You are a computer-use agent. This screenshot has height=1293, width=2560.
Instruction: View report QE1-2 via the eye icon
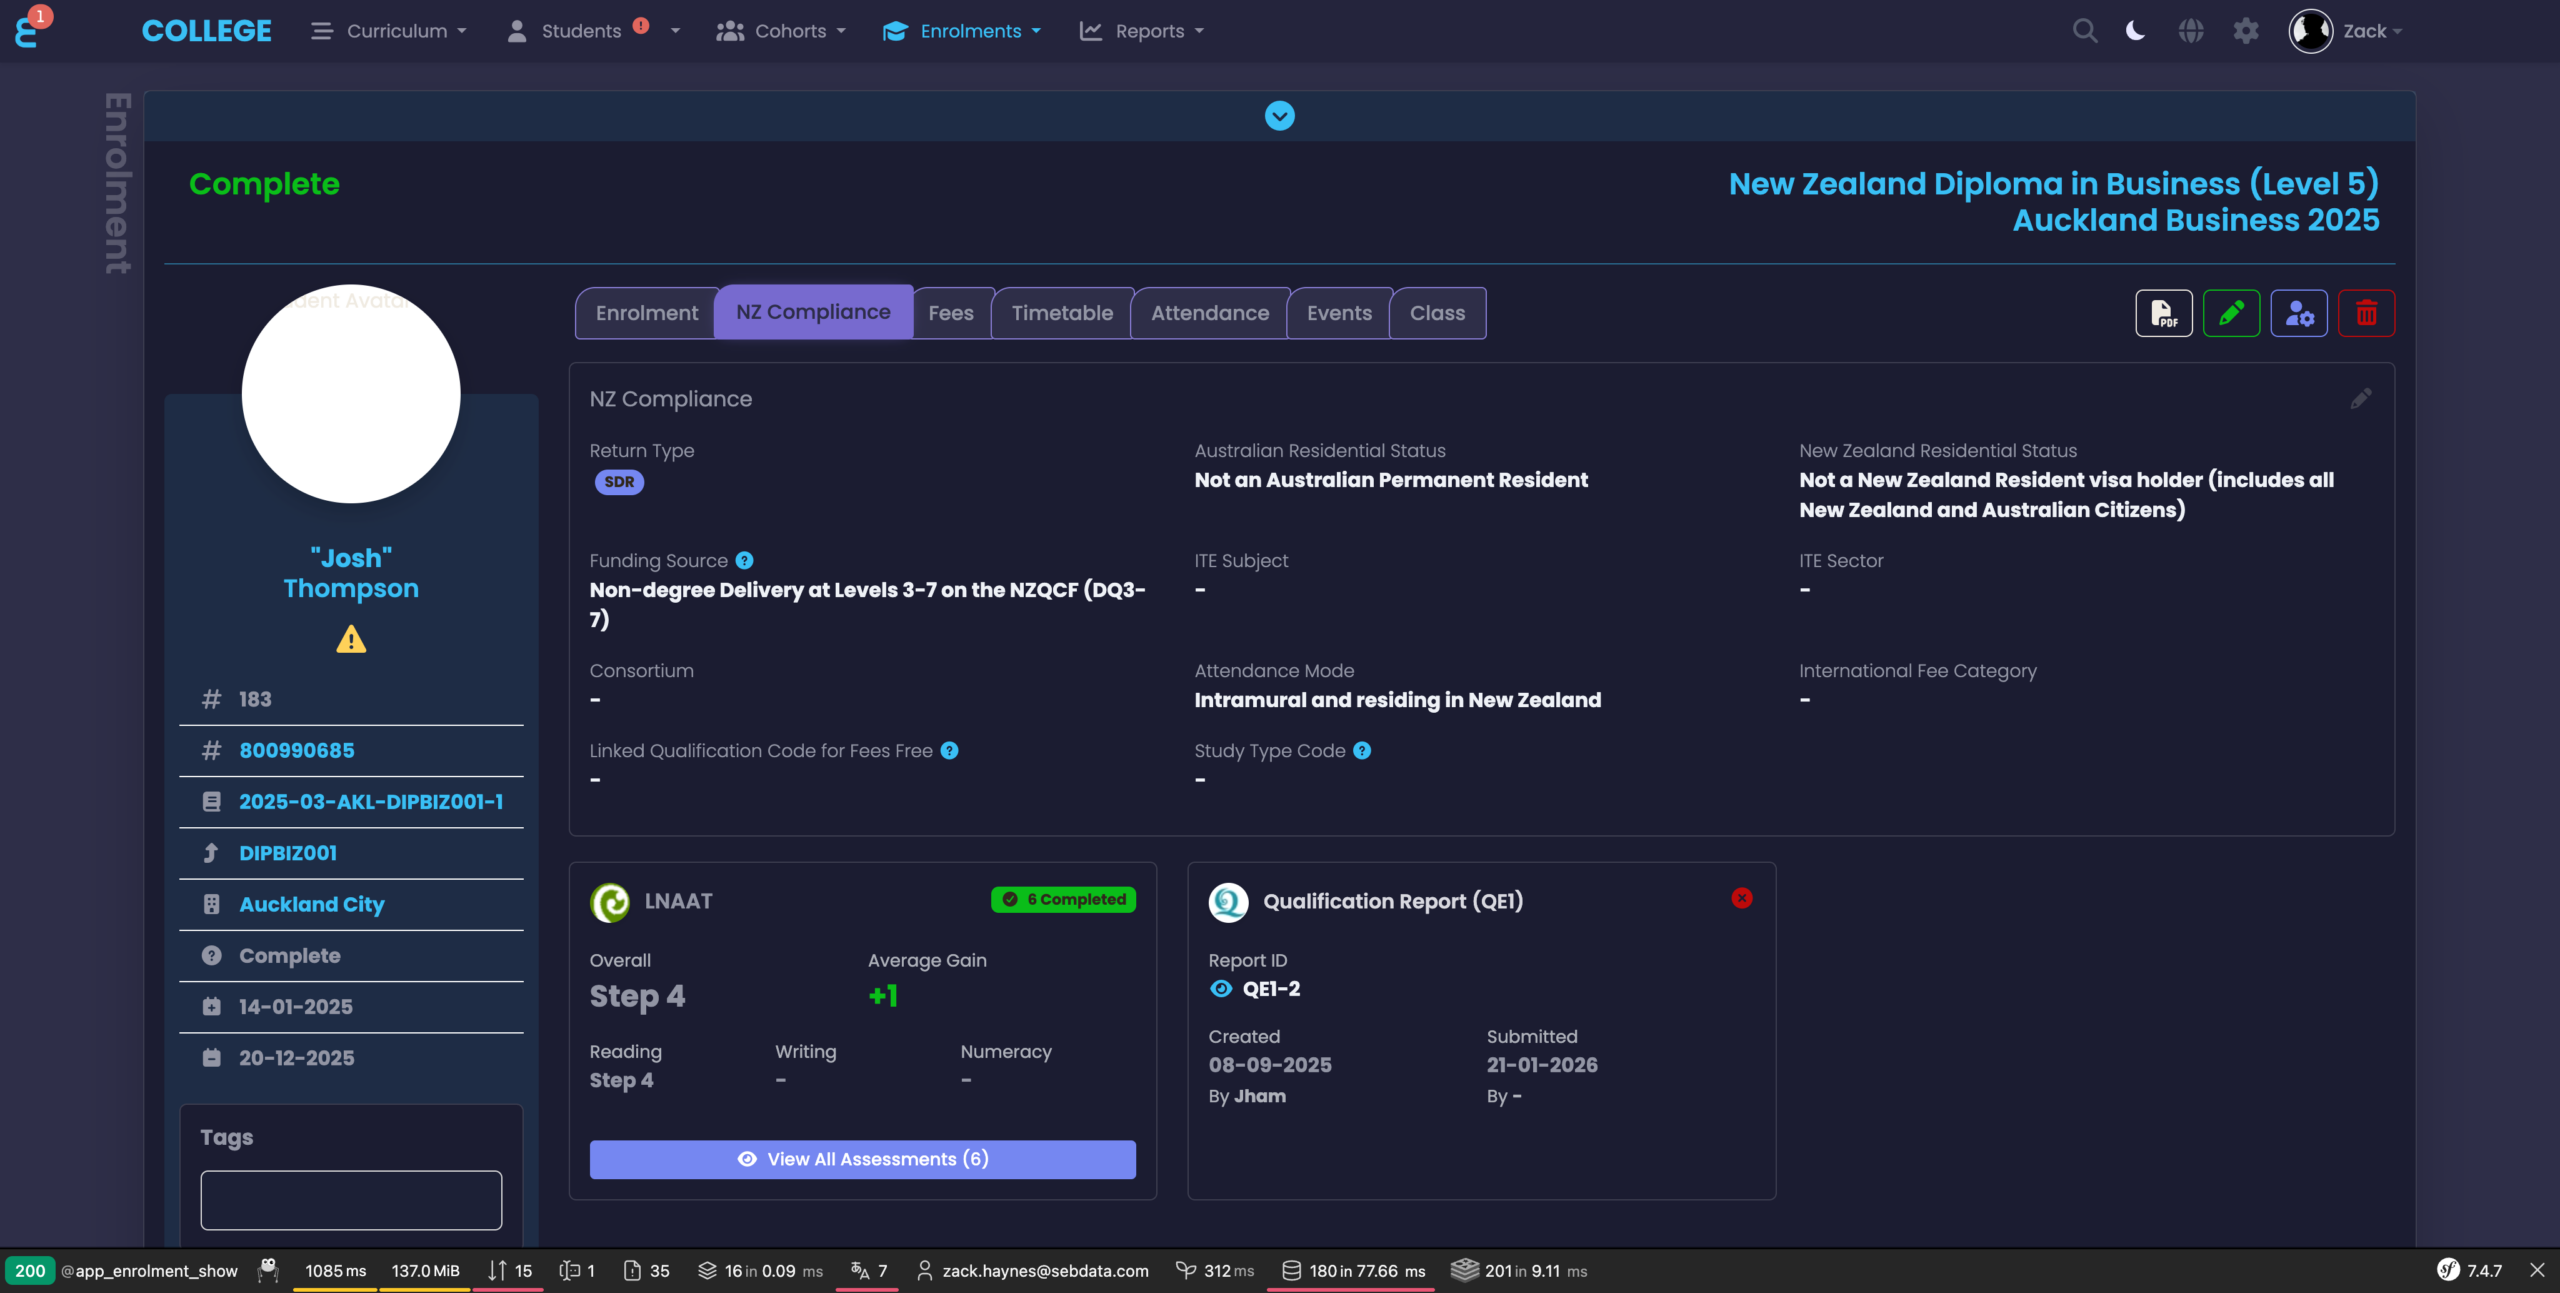pyautogui.click(x=1221, y=989)
